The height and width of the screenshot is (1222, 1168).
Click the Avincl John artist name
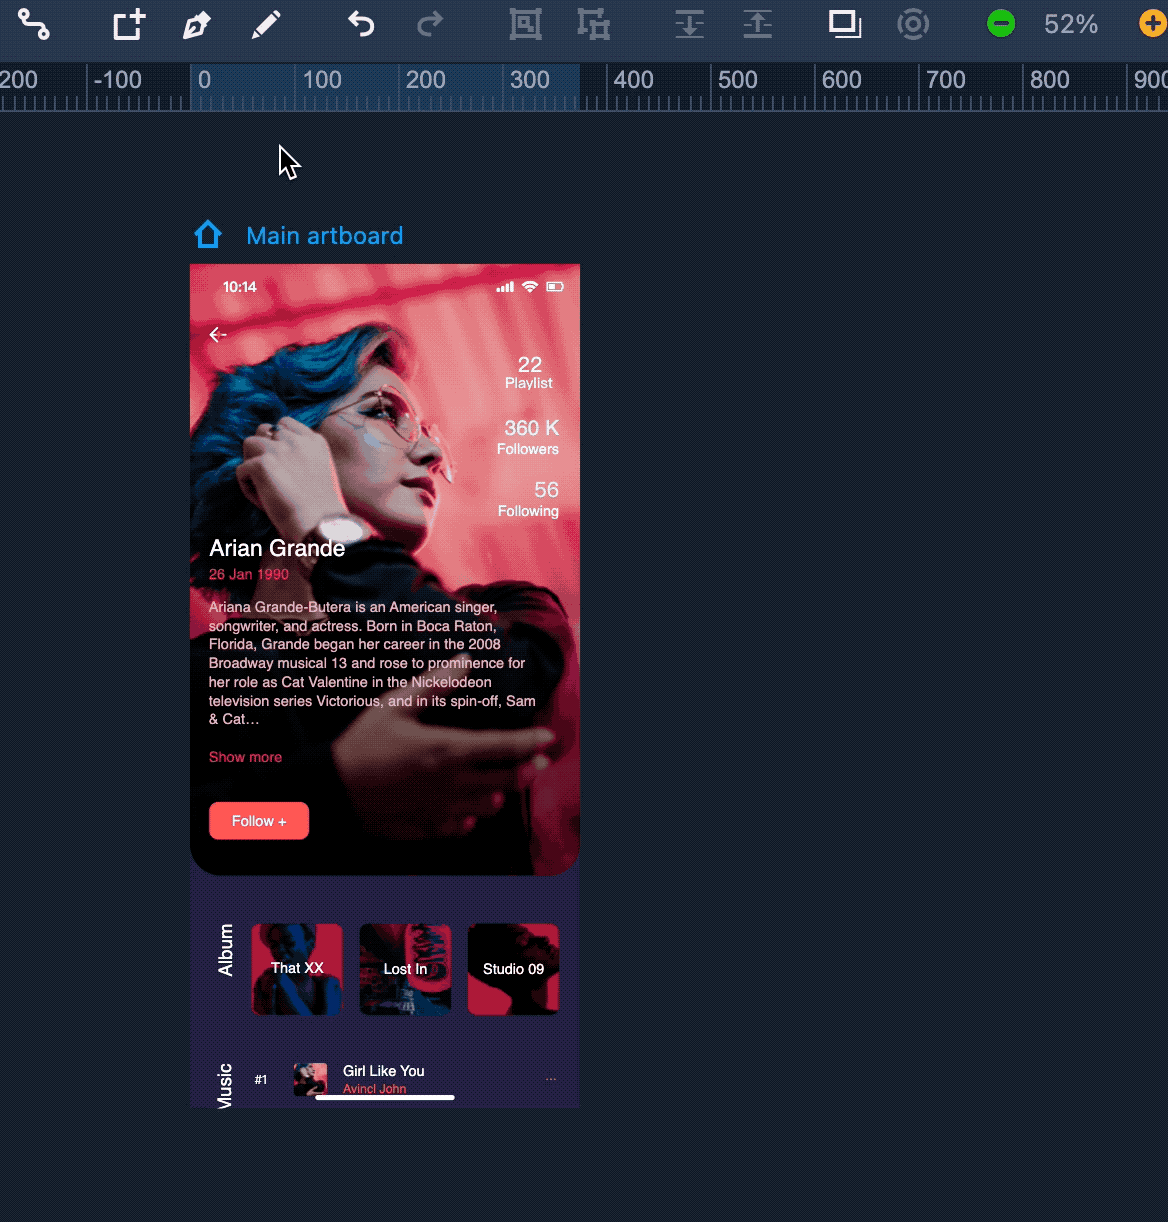point(374,1089)
